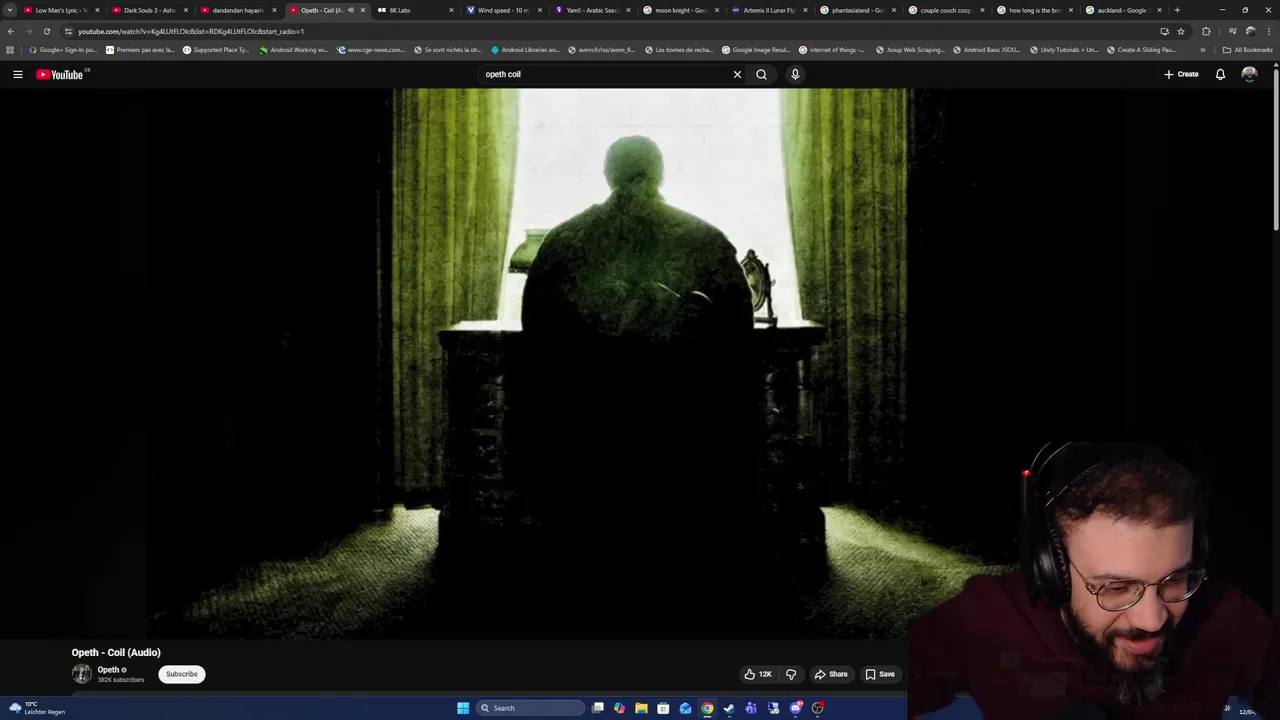The image size is (1280, 720).
Task: Go to the YouTube home logo
Action: click(x=60, y=74)
